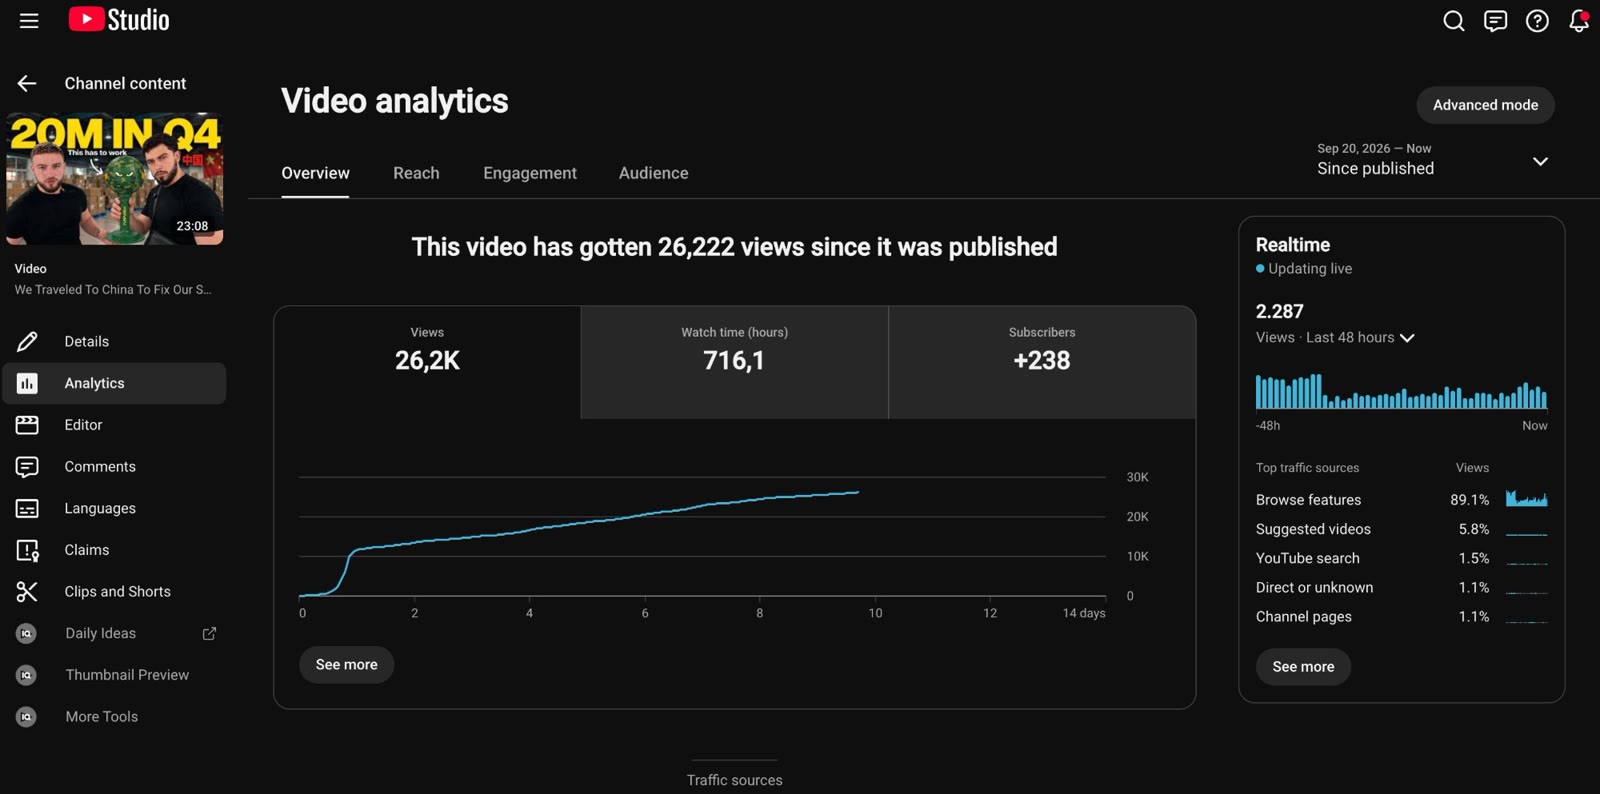This screenshot has width=1600, height=794.
Task: Click the Direct or unknown traffic source
Action: 1401,588
